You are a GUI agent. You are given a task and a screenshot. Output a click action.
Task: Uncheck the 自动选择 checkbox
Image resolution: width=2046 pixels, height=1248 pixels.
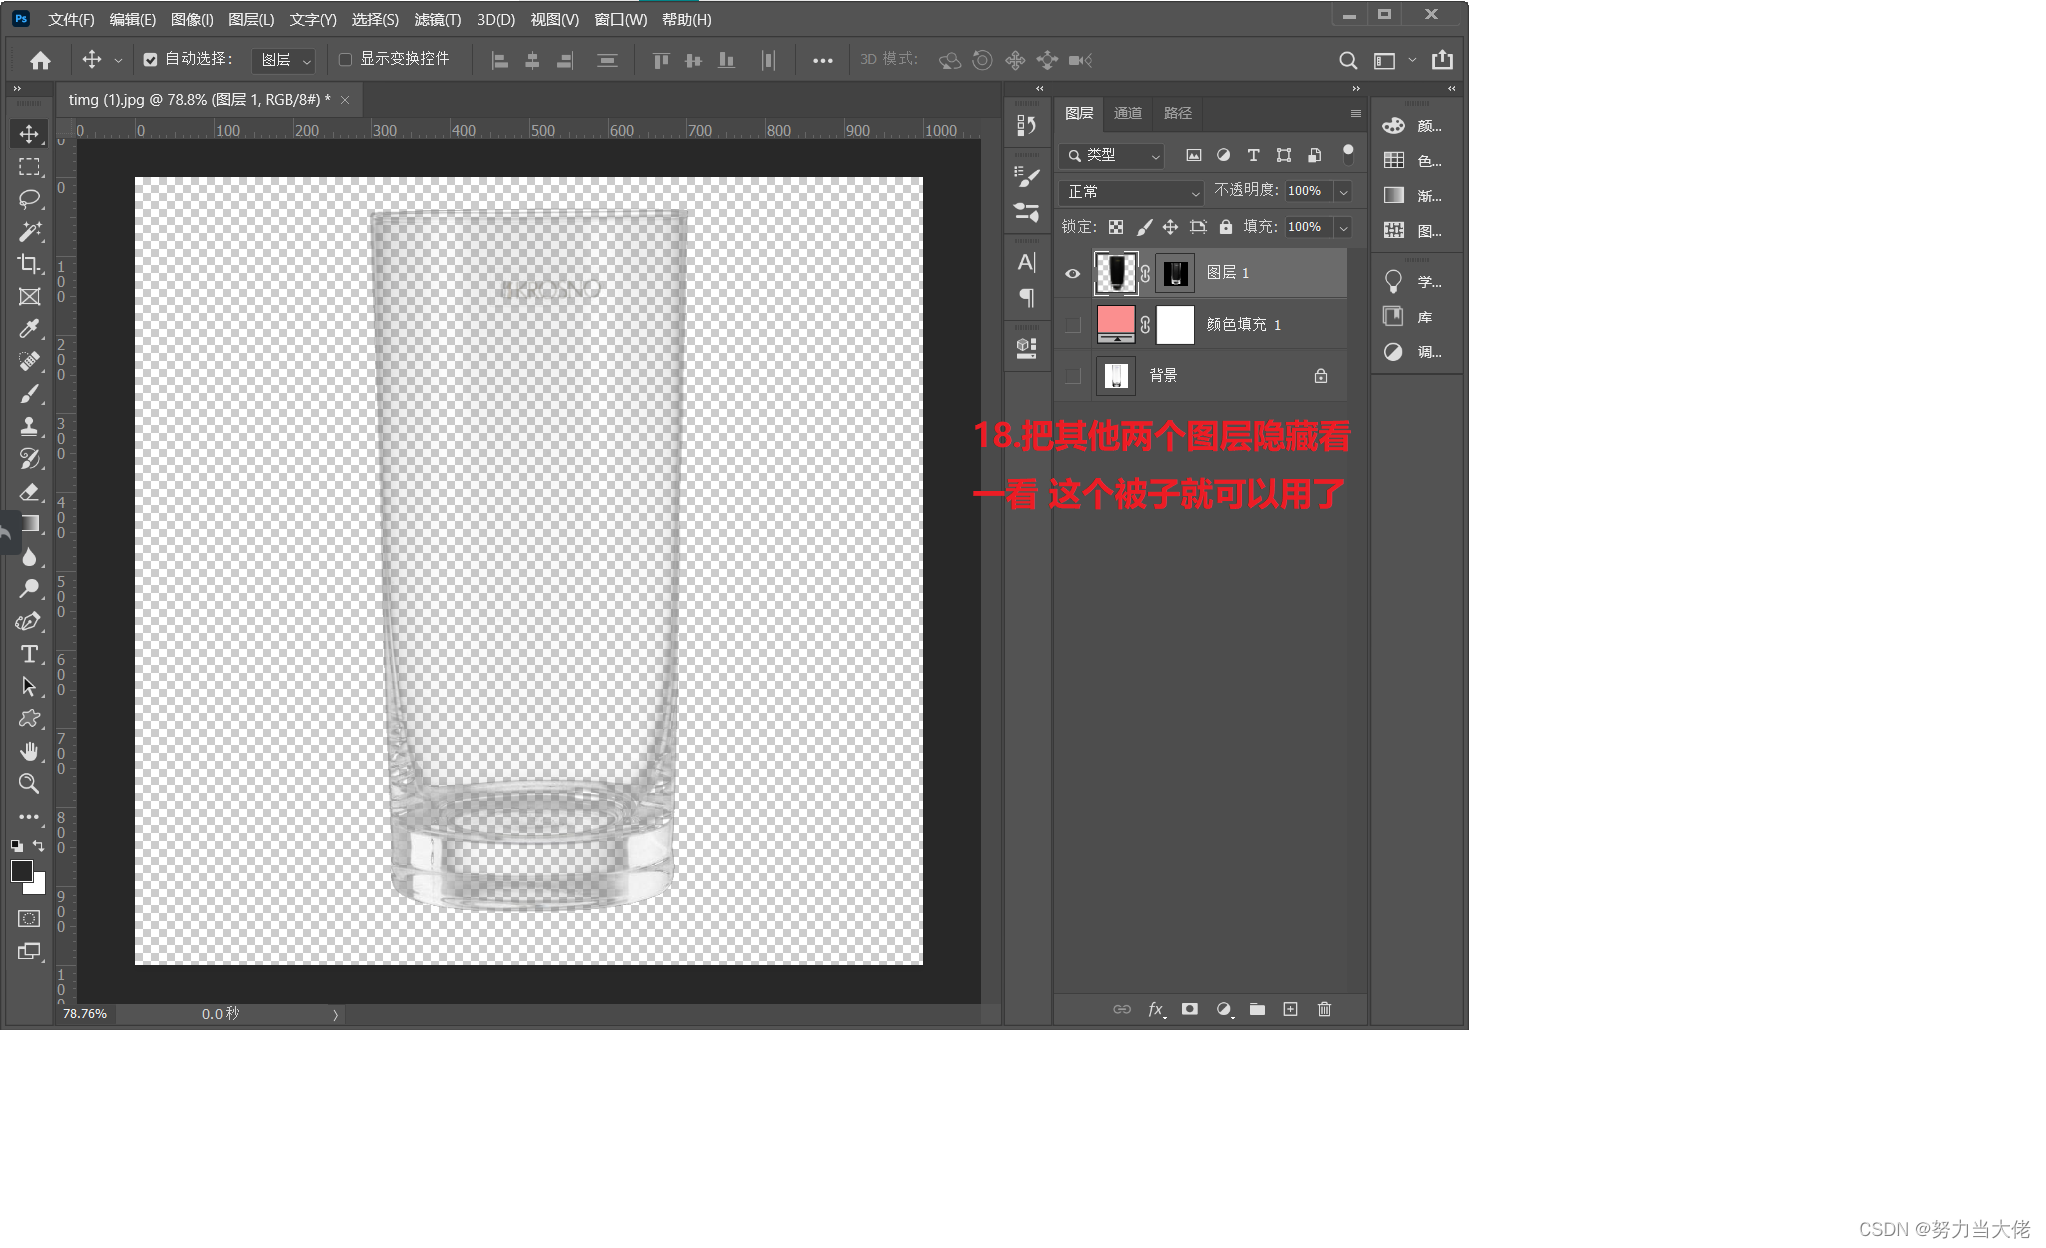click(150, 60)
